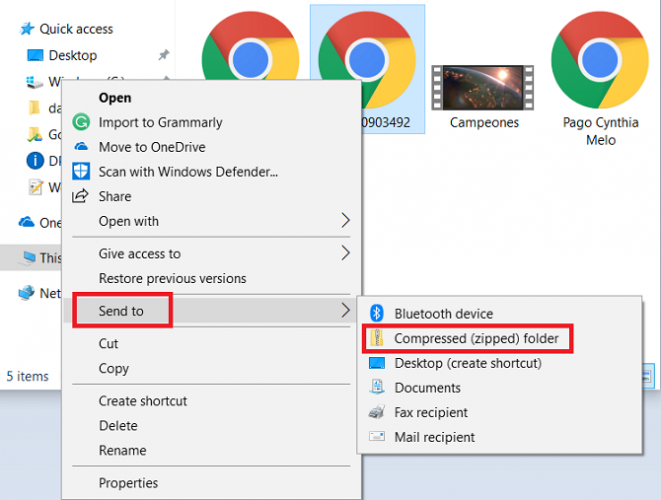
Task: Expand the Give access to submenu arrow
Action: click(345, 253)
